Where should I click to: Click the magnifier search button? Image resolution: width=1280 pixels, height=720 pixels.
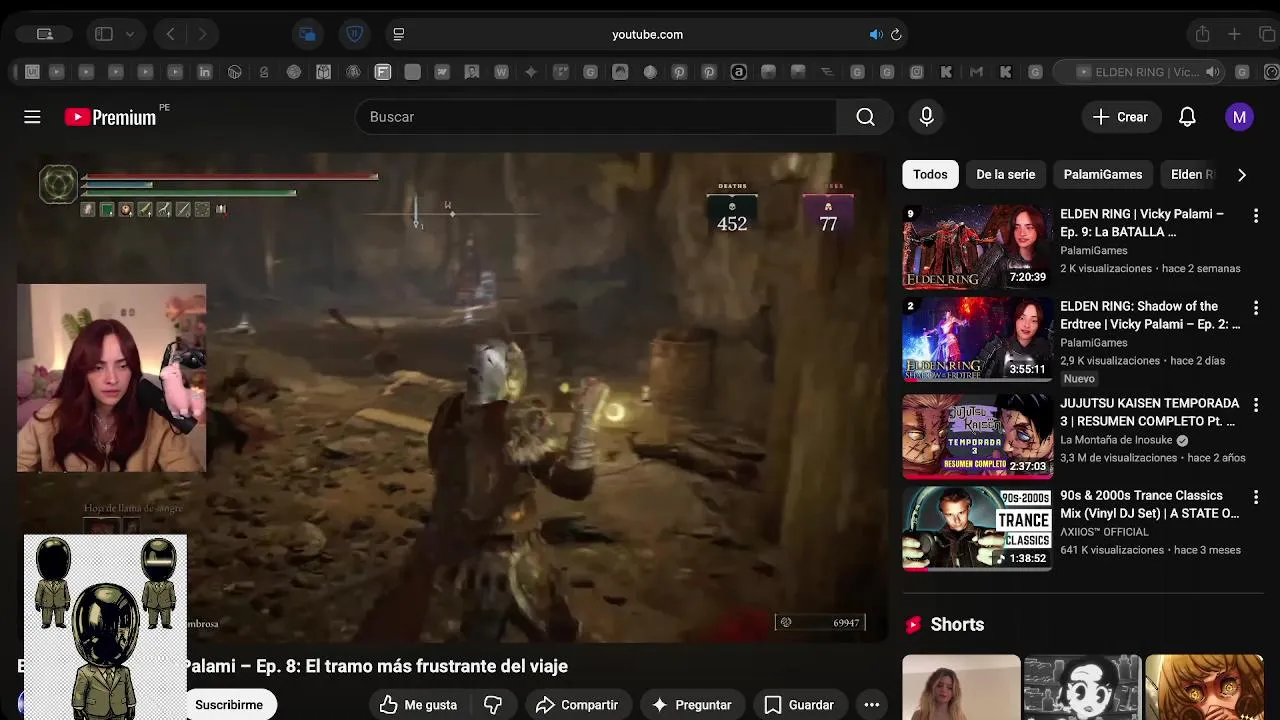click(865, 117)
